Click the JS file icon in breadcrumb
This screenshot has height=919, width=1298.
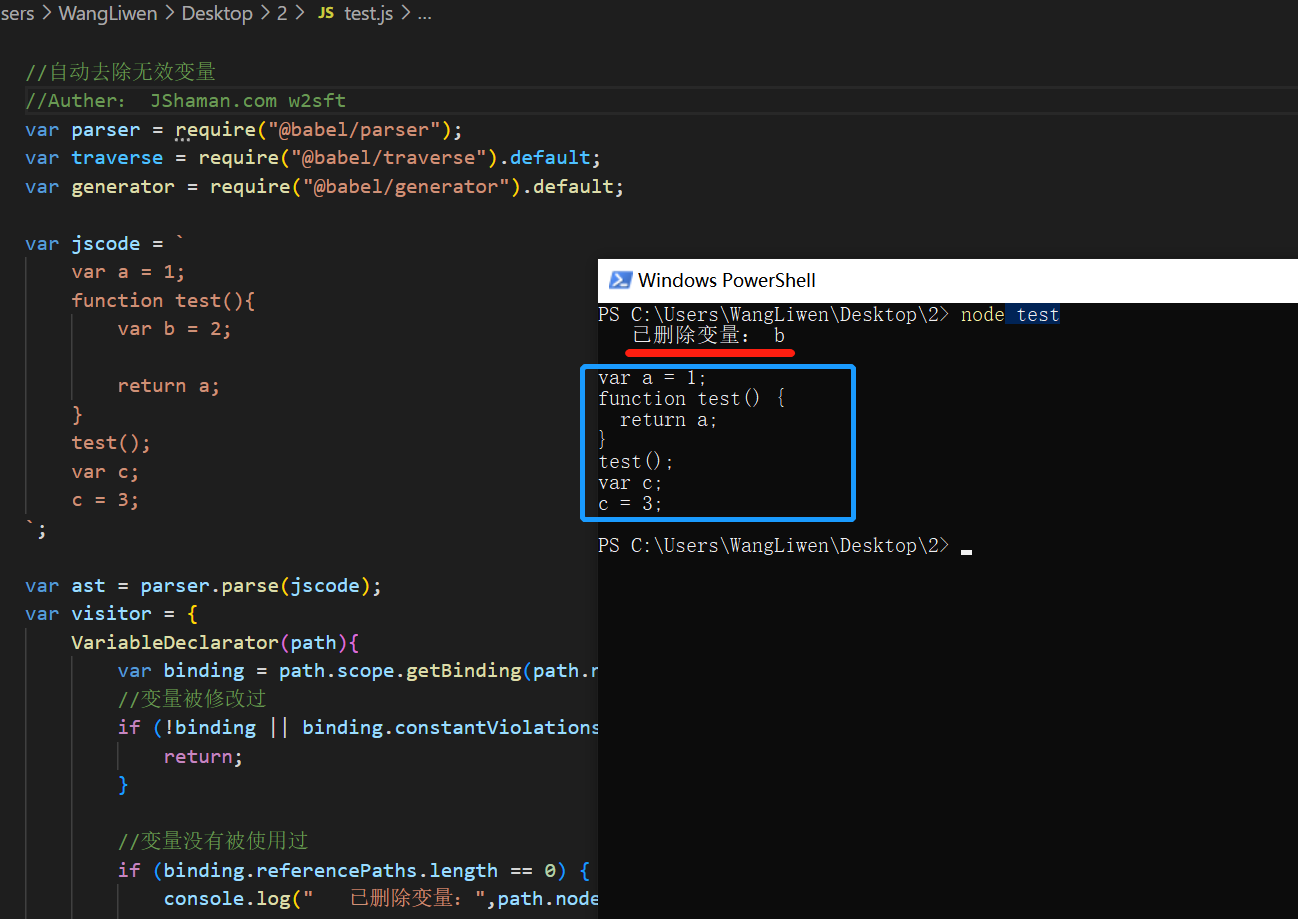325,15
